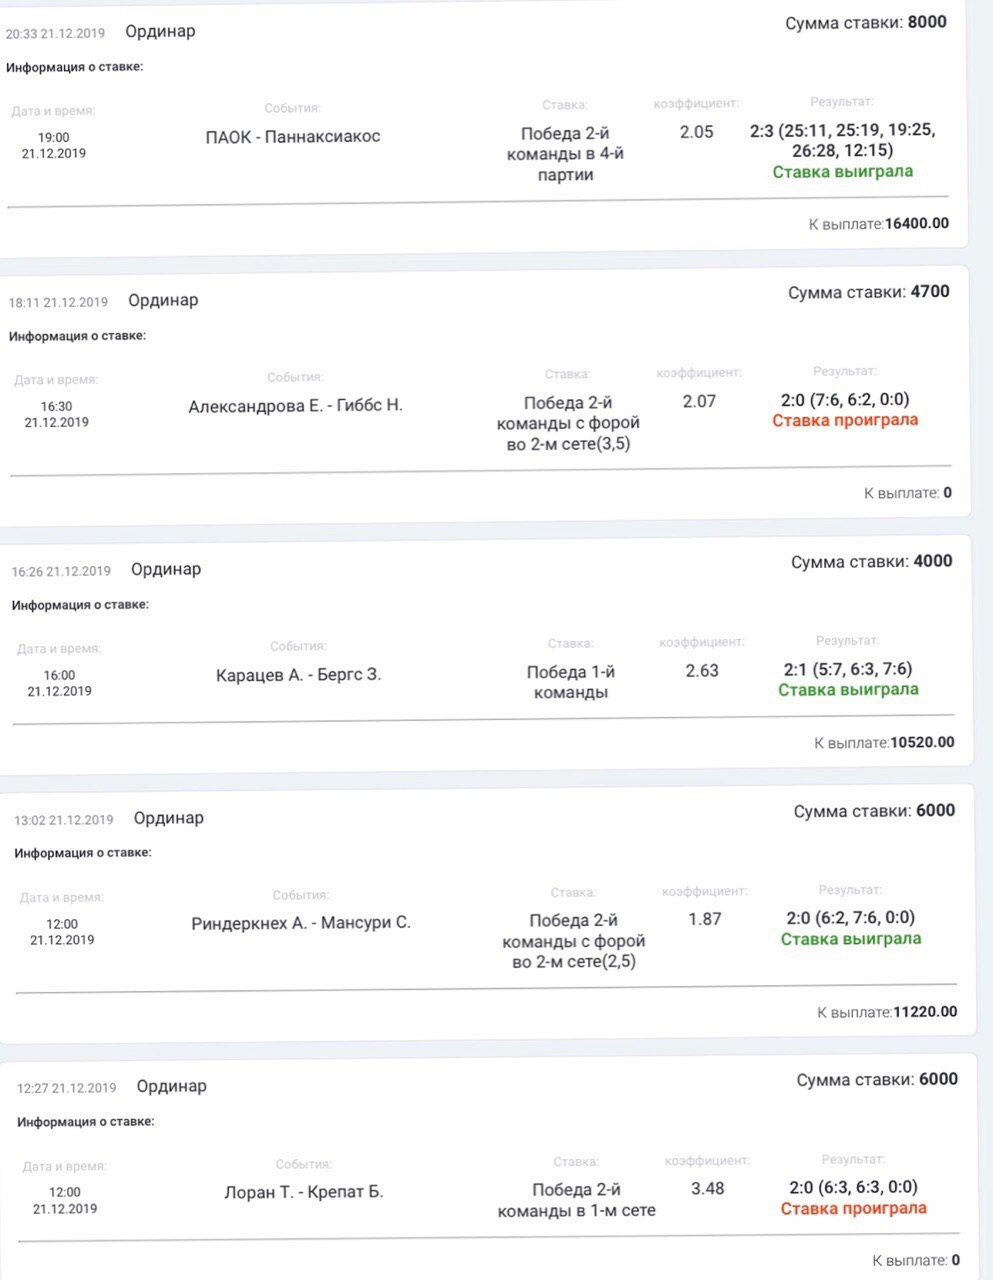Viewport: 993px width, 1280px height.
Task: Click 'Победа 2-й команды в 4-й партии' bet
Action: pyautogui.click(x=566, y=154)
